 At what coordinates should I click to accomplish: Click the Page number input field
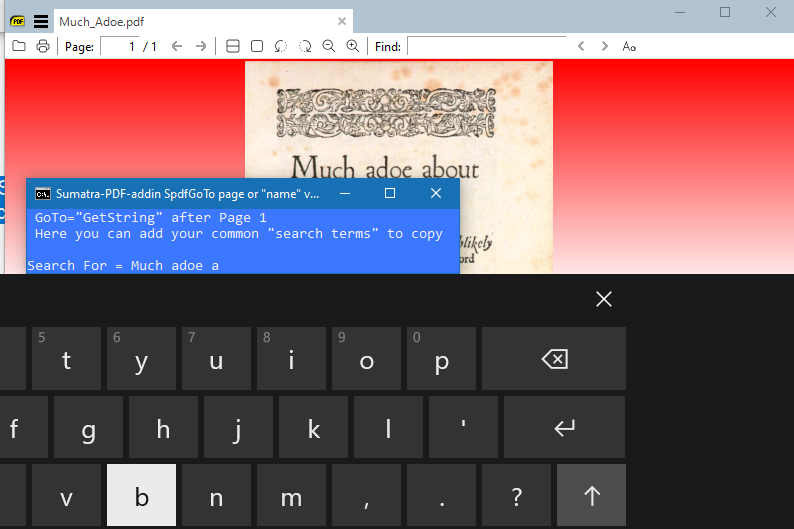pos(120,46)
